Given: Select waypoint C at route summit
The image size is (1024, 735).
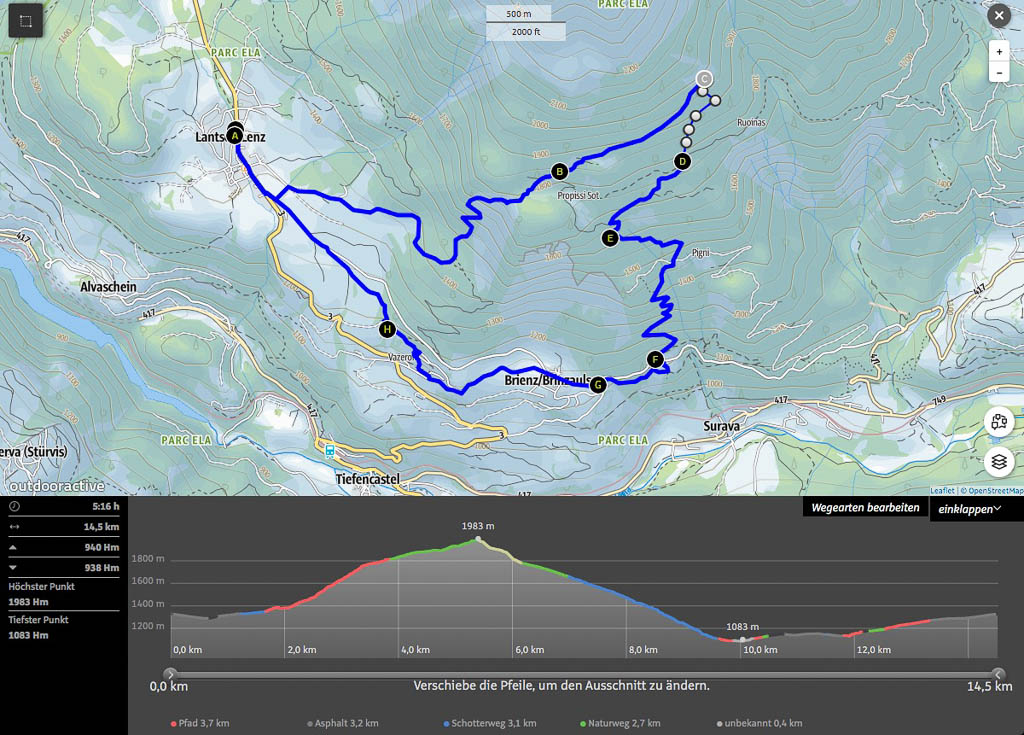Looking at the screenshot, I should 703,79.
